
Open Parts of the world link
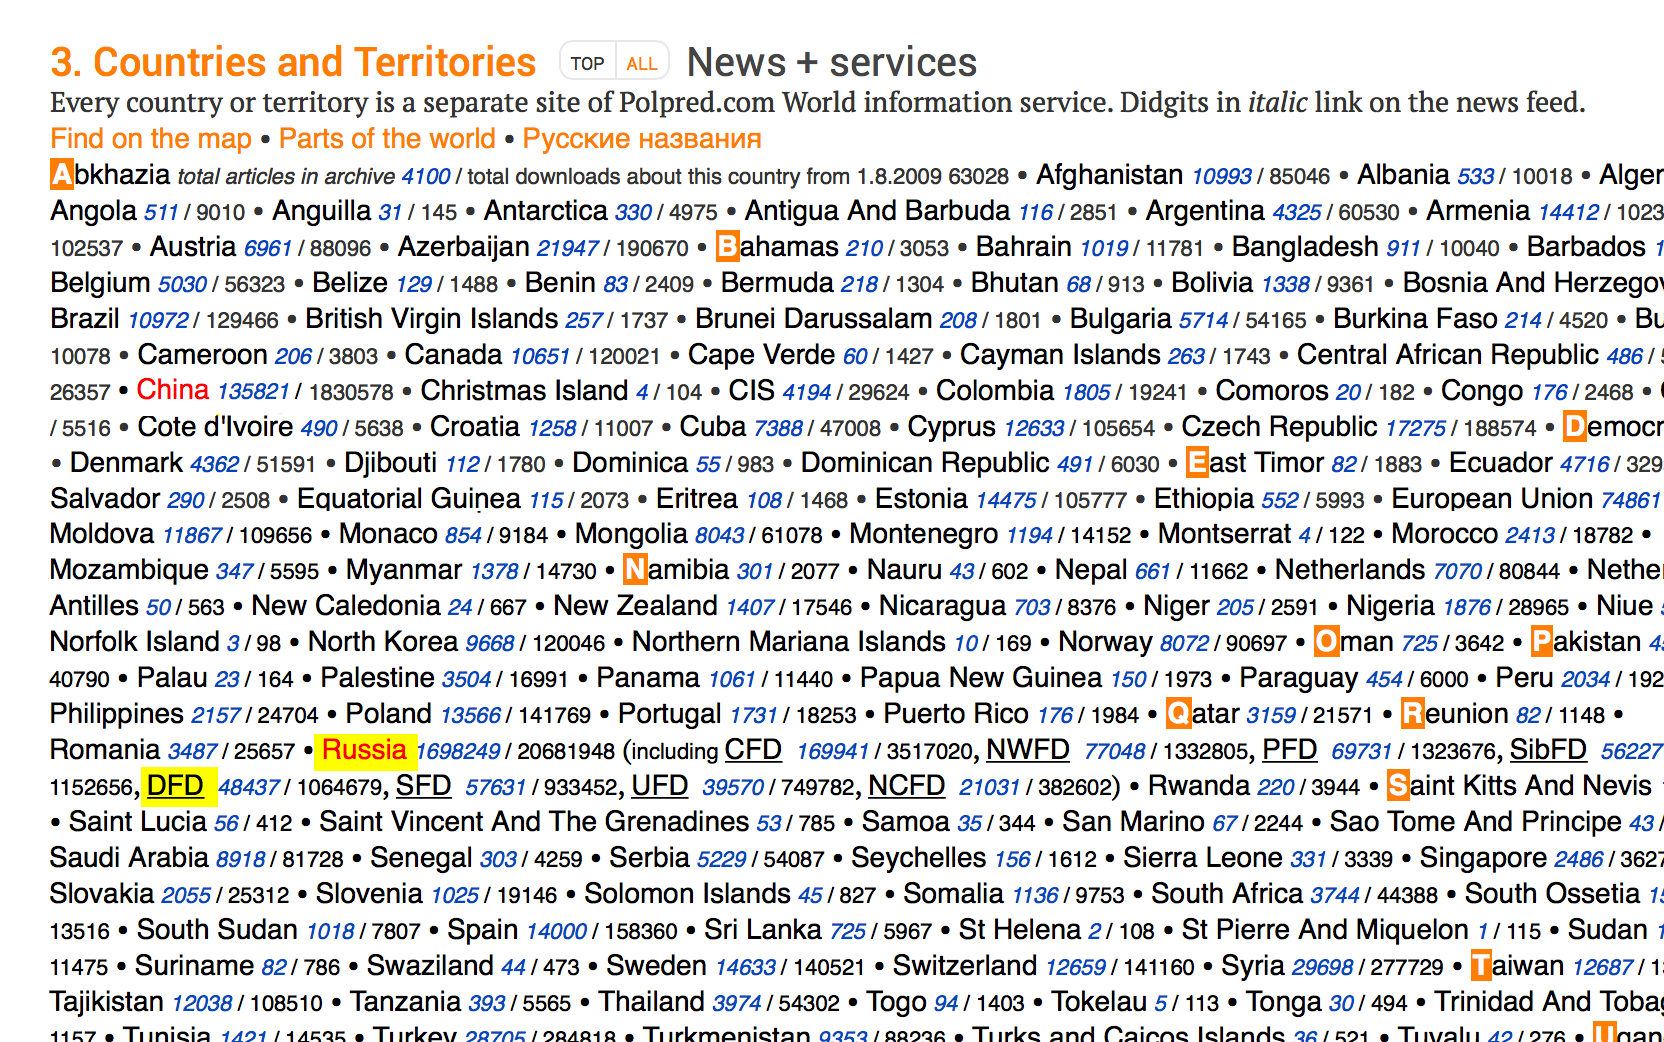tap(387, 139)
